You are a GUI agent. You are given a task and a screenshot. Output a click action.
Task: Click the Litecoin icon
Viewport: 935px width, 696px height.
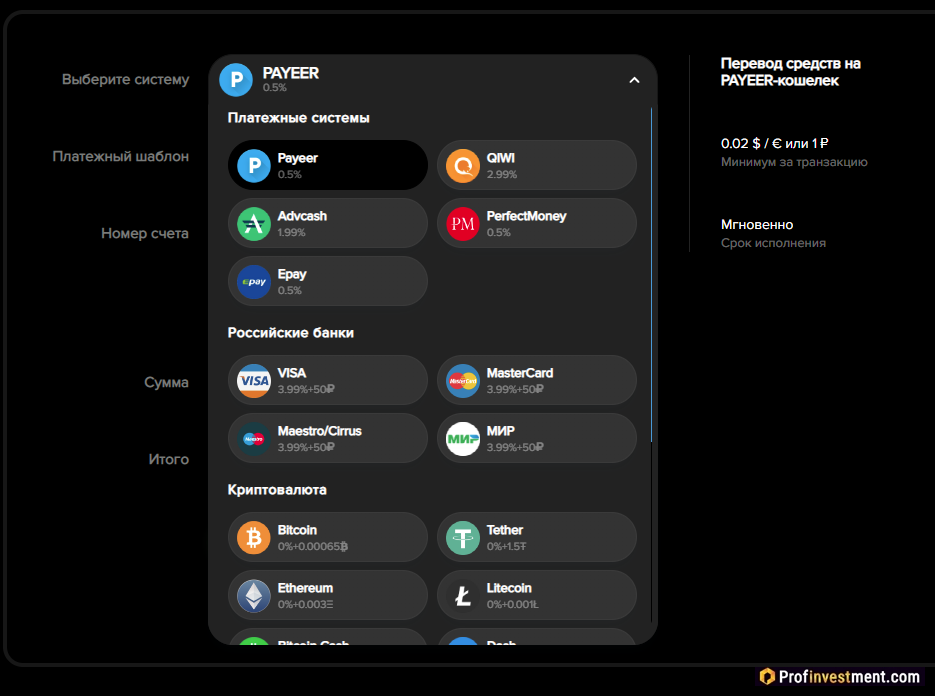coord(463,596)
